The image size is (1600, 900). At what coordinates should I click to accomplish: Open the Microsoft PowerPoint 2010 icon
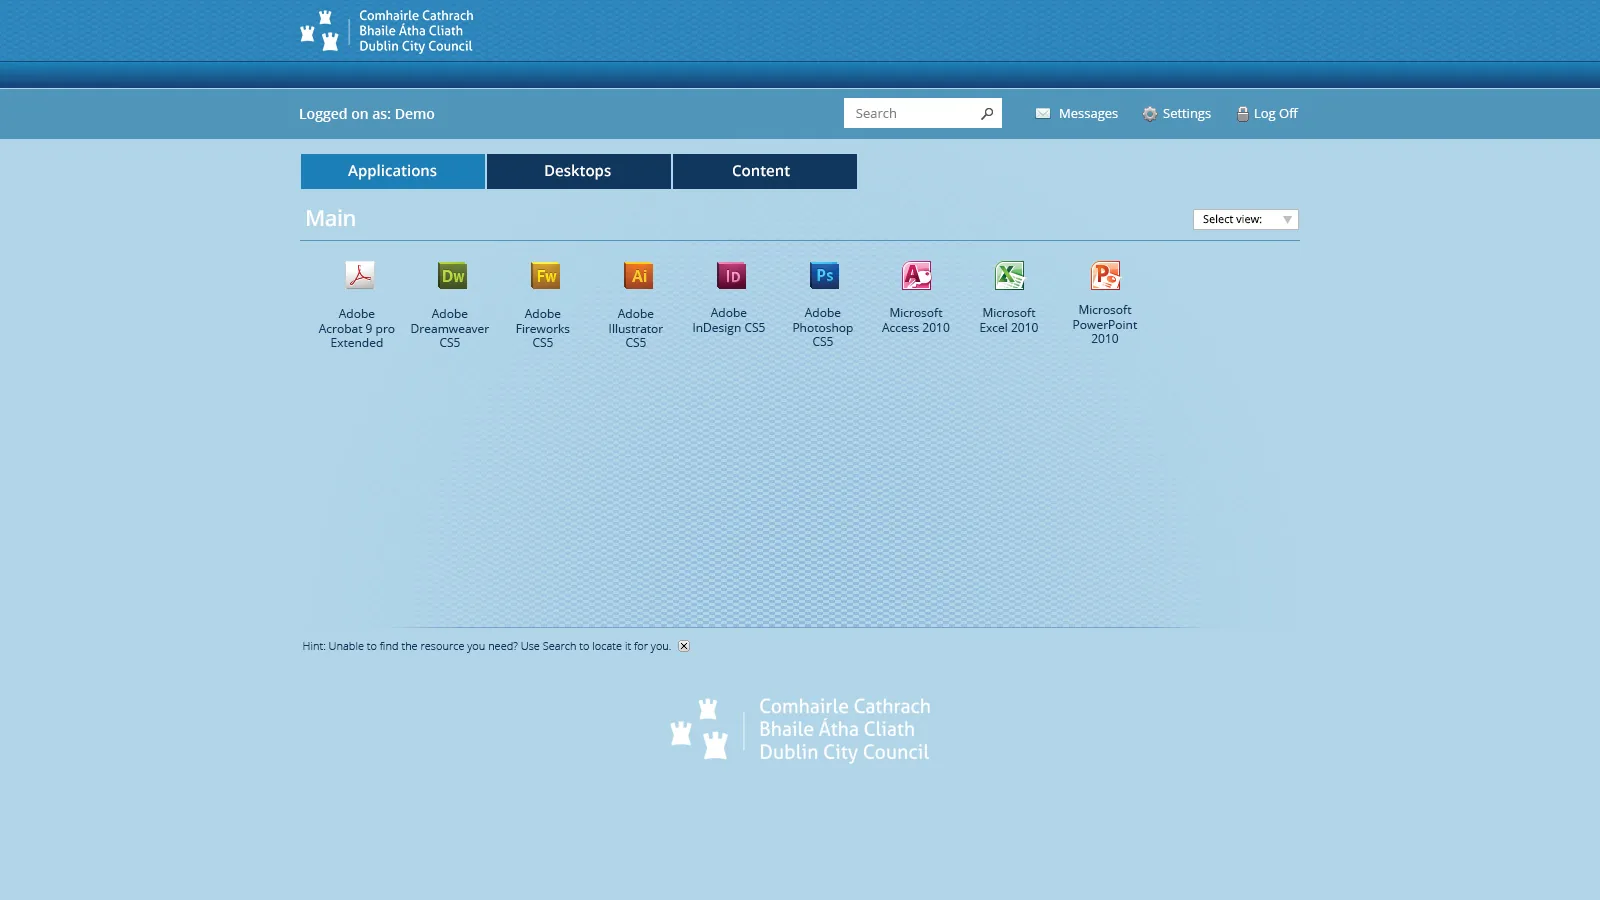1105,275
